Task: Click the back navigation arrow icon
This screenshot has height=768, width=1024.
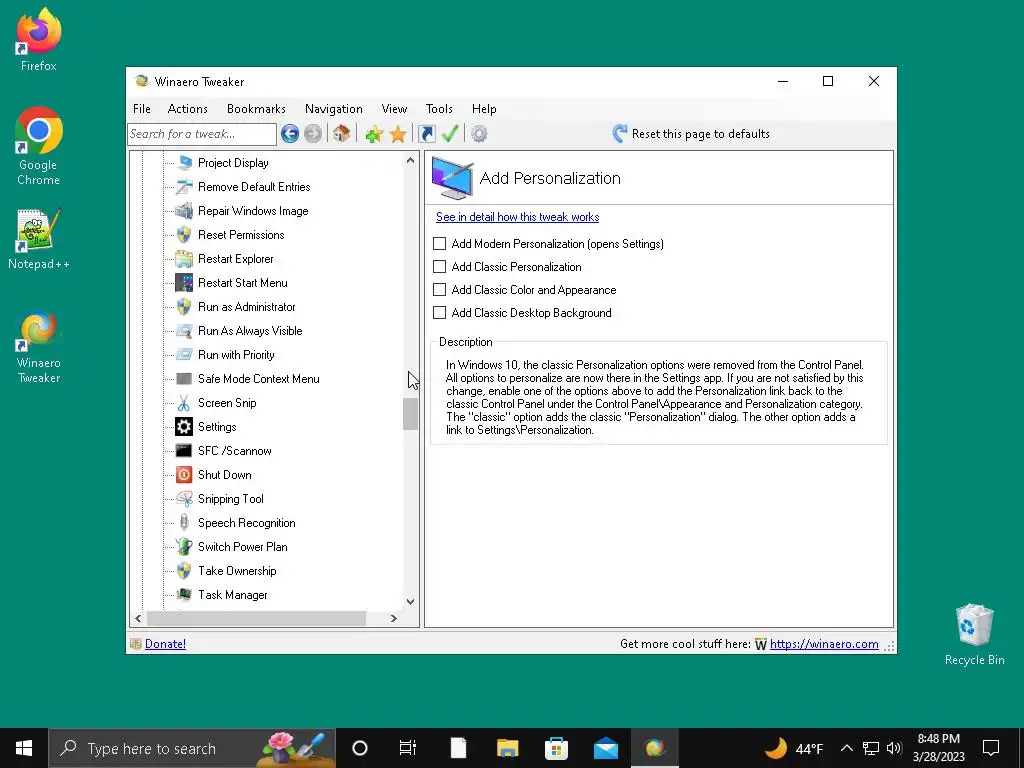Action: click(x=290, y=134)
